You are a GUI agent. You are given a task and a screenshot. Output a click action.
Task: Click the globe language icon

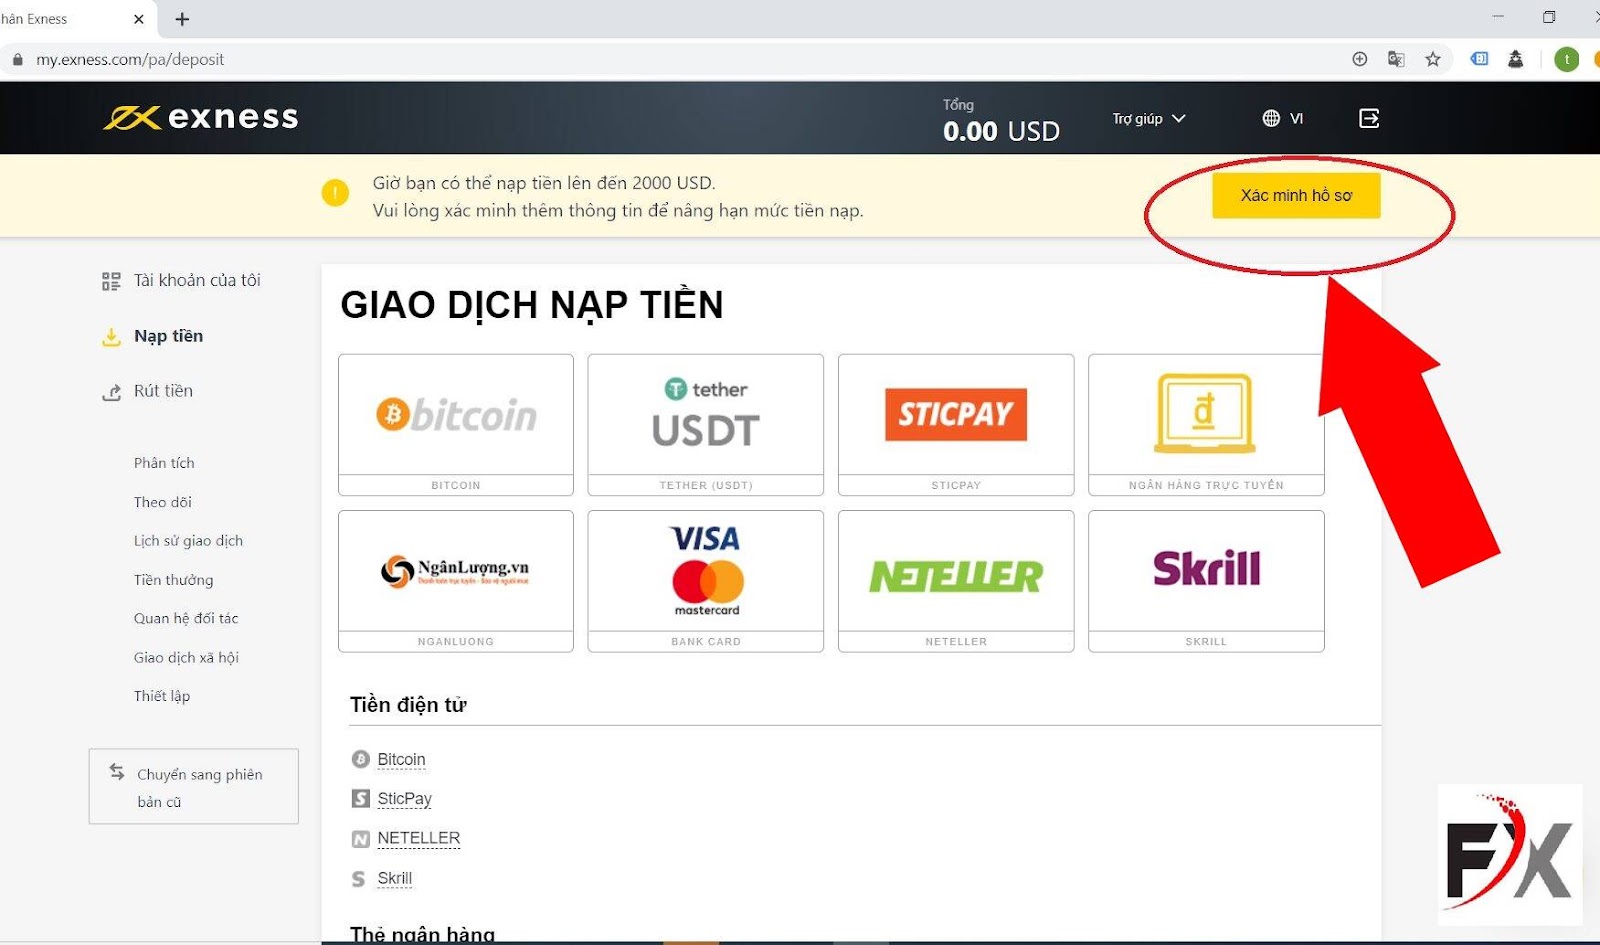[1271, 119]
